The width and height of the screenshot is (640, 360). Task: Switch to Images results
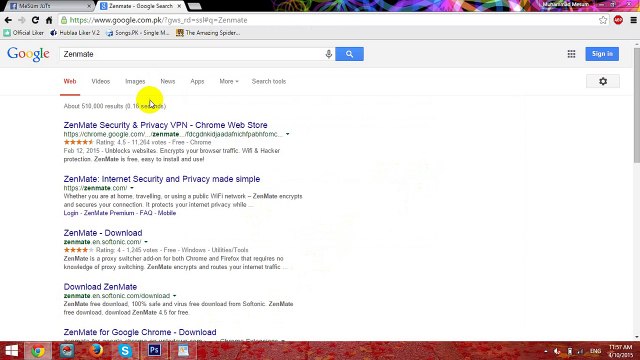(135, 81)
